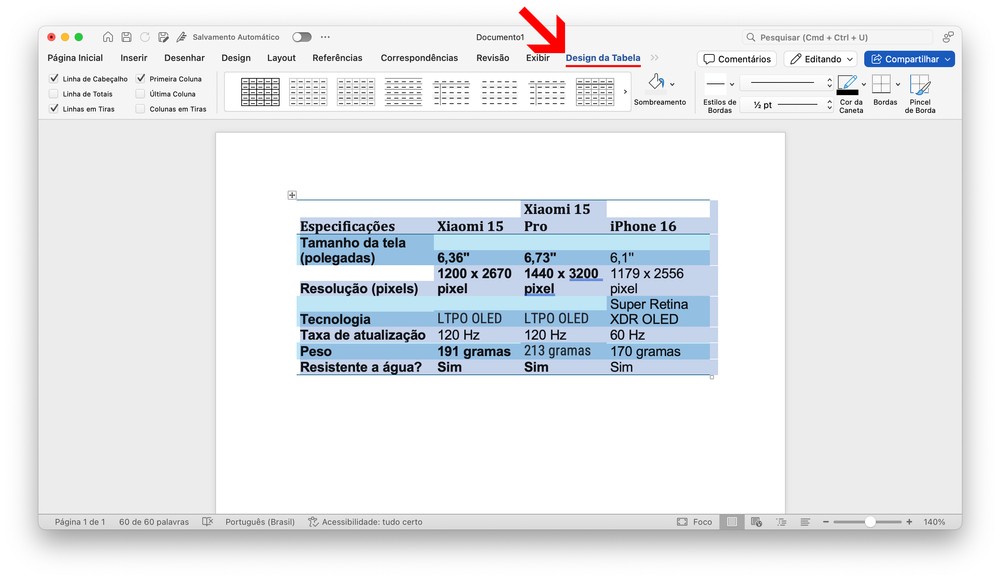Click the zoom out minus icon

click(x=826, y=521)
